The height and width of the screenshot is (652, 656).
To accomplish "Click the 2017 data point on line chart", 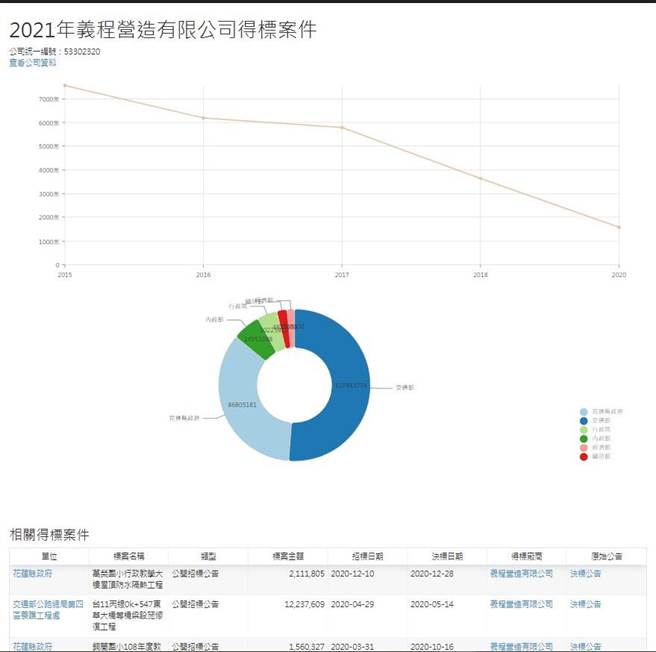I will pyautogui.click(x=342, y=128).
